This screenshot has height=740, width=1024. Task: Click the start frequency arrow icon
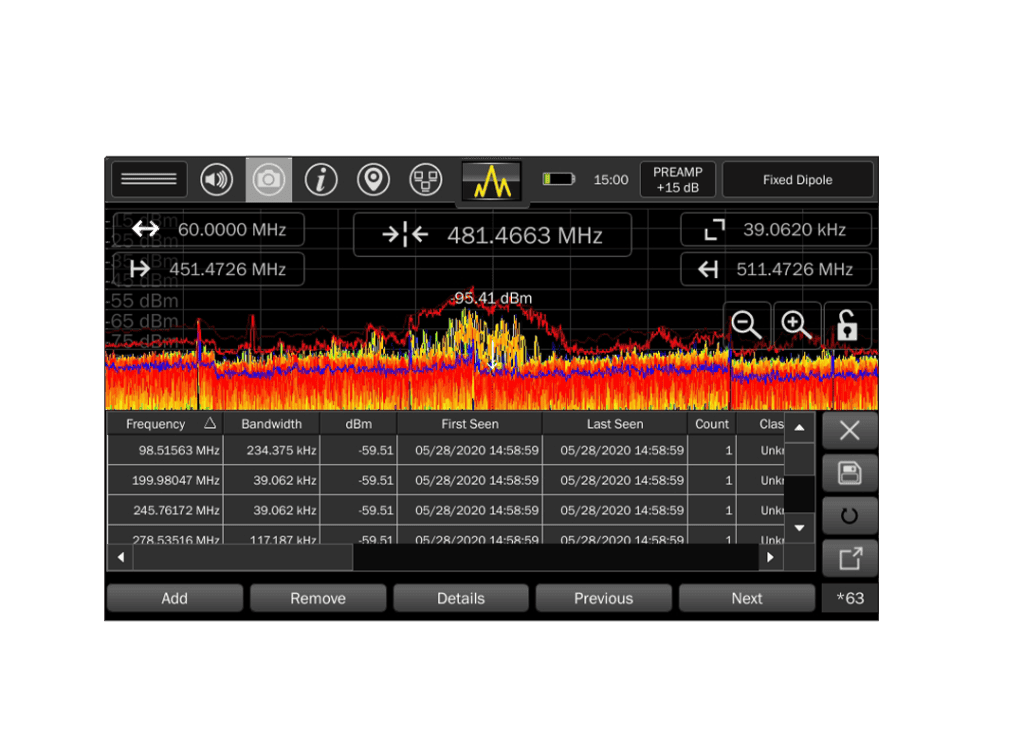(x=140, y=269)
